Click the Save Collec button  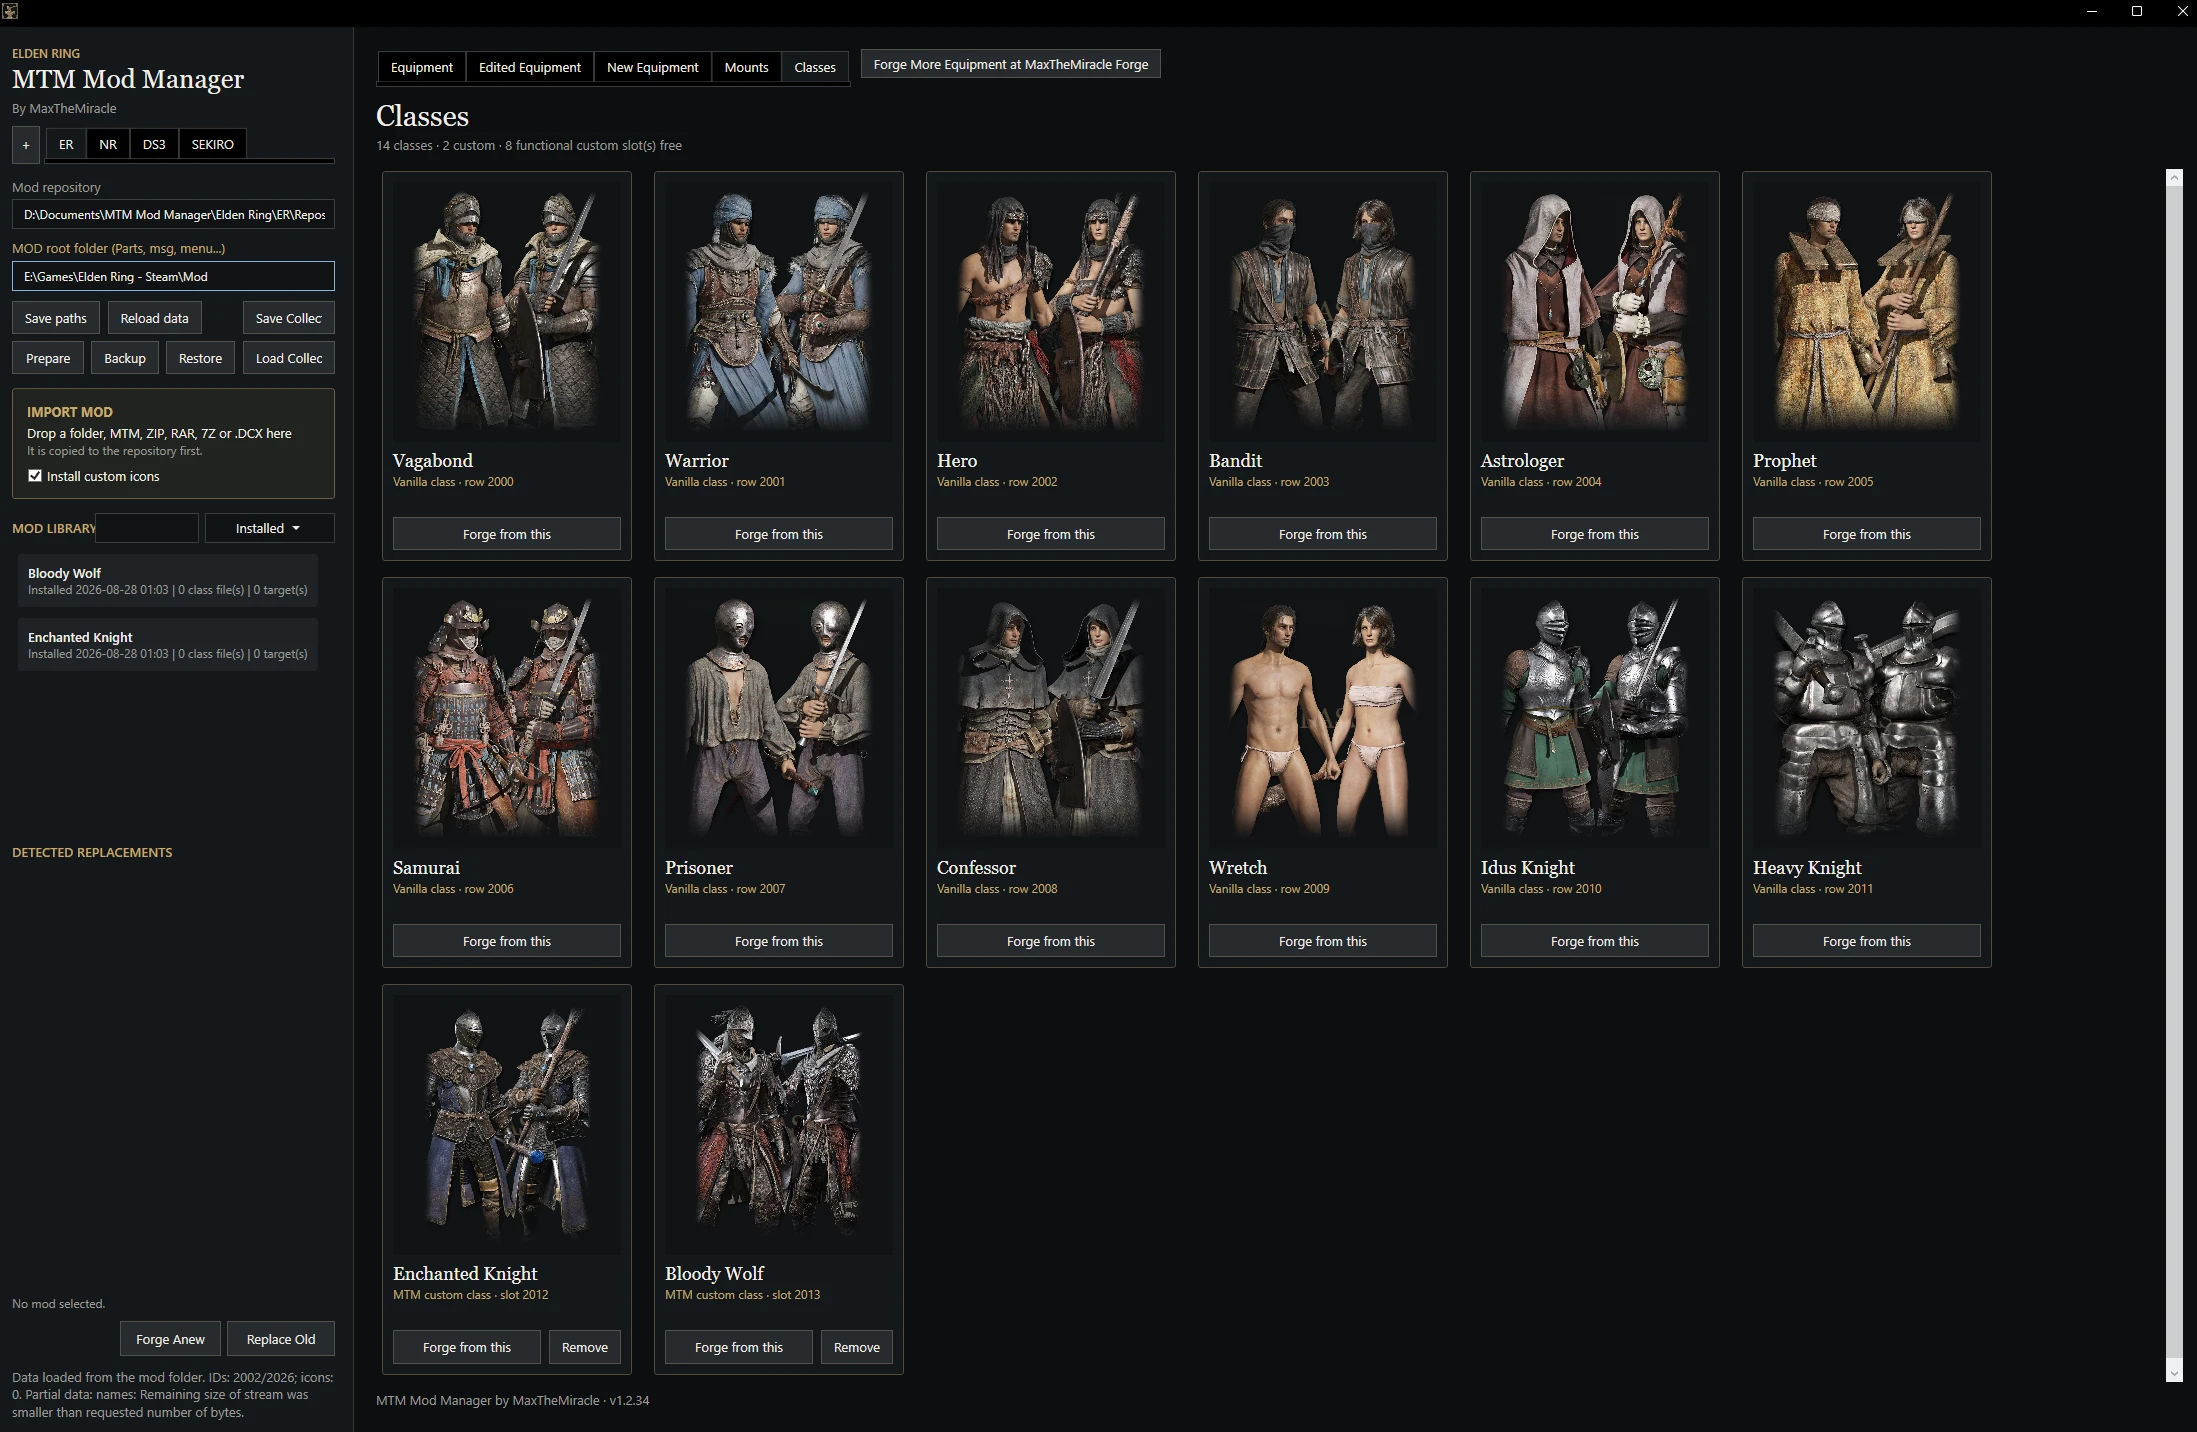tap(289, 318)
